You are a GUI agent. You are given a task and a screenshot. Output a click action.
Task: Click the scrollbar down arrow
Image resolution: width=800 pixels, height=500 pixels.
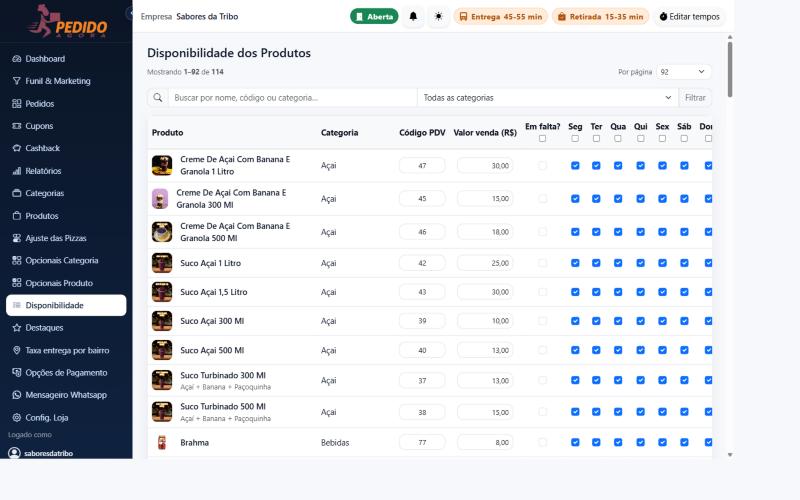[730, 455]
